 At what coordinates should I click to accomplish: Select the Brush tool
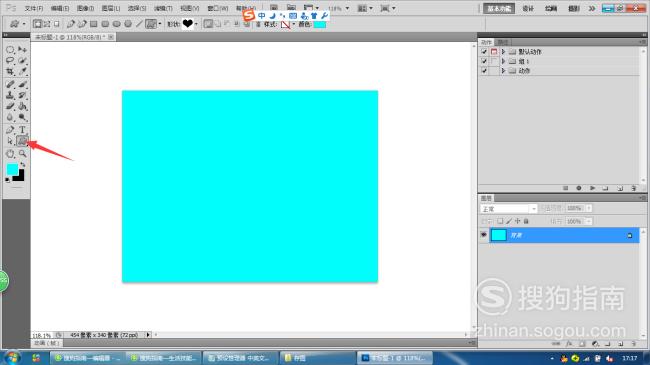22,85
